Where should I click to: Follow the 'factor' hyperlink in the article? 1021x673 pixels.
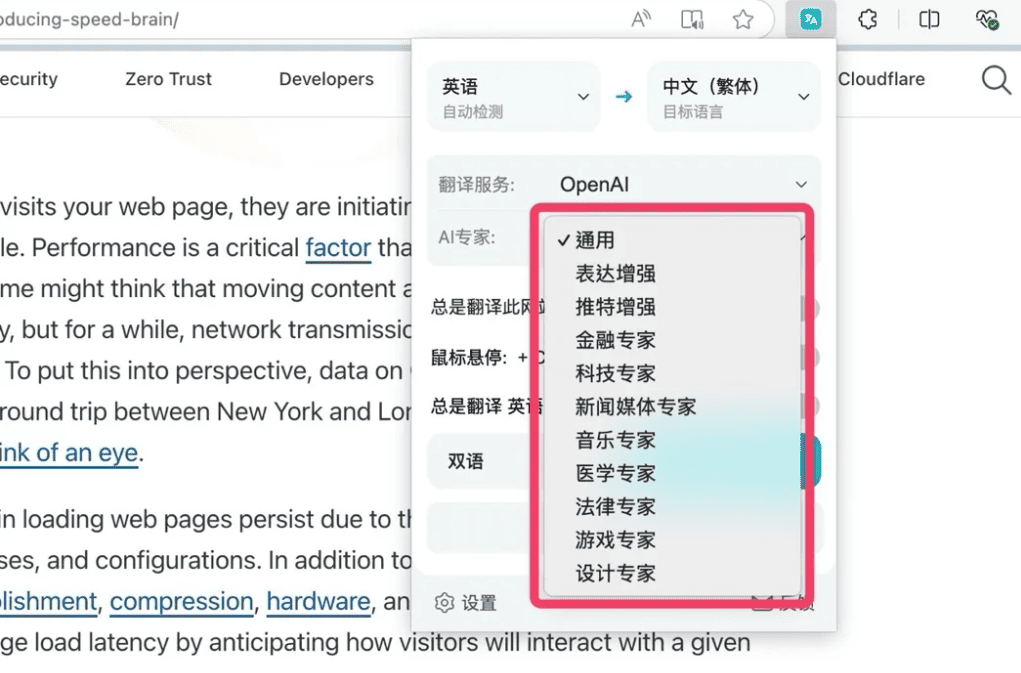[x=338, y=248]
